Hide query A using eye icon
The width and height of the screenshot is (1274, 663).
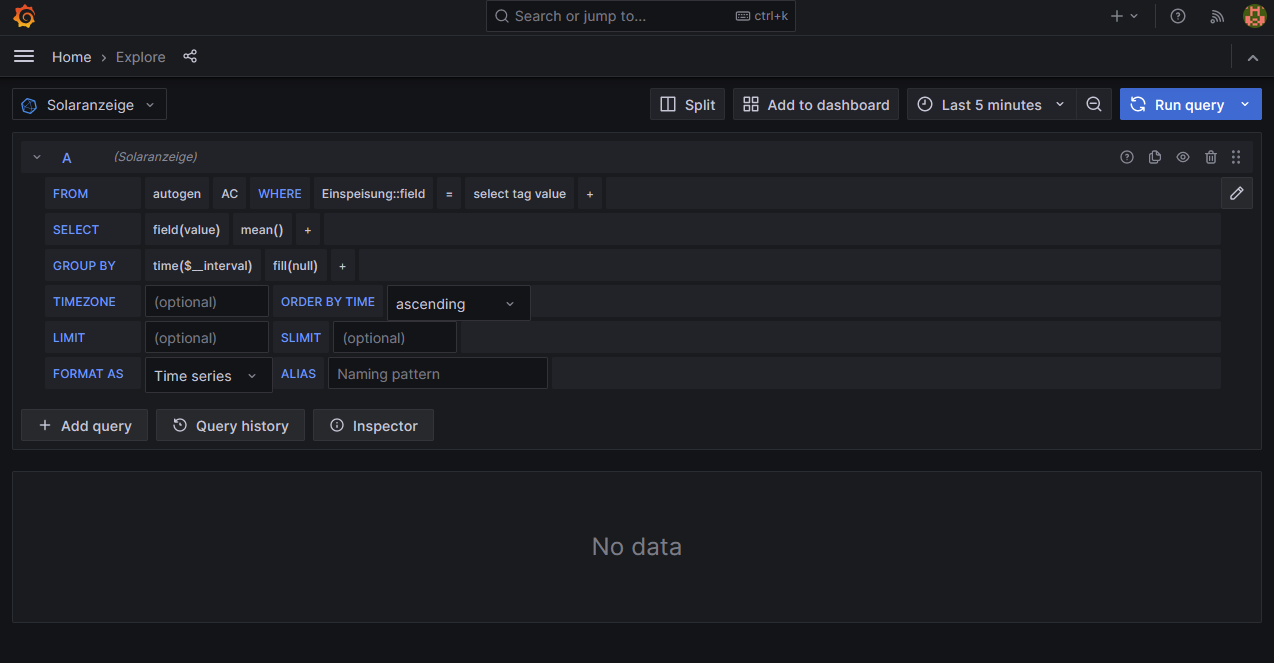click(x=1183, y=157)
